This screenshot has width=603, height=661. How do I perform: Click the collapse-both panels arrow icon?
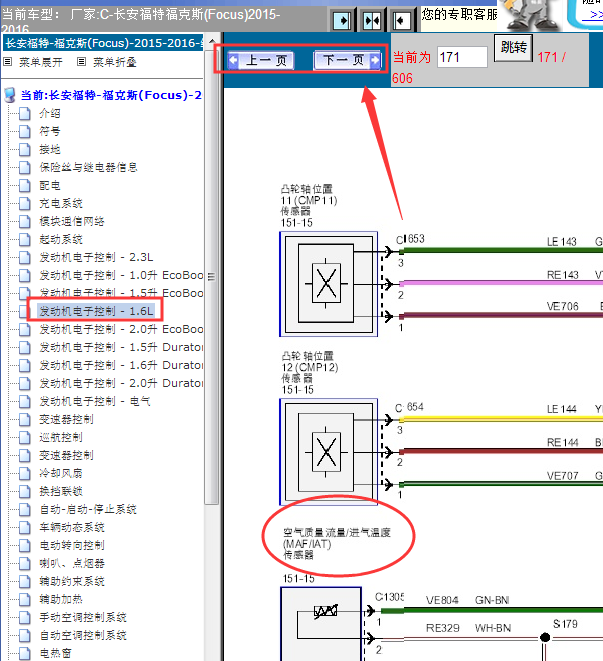pos(372,20)
